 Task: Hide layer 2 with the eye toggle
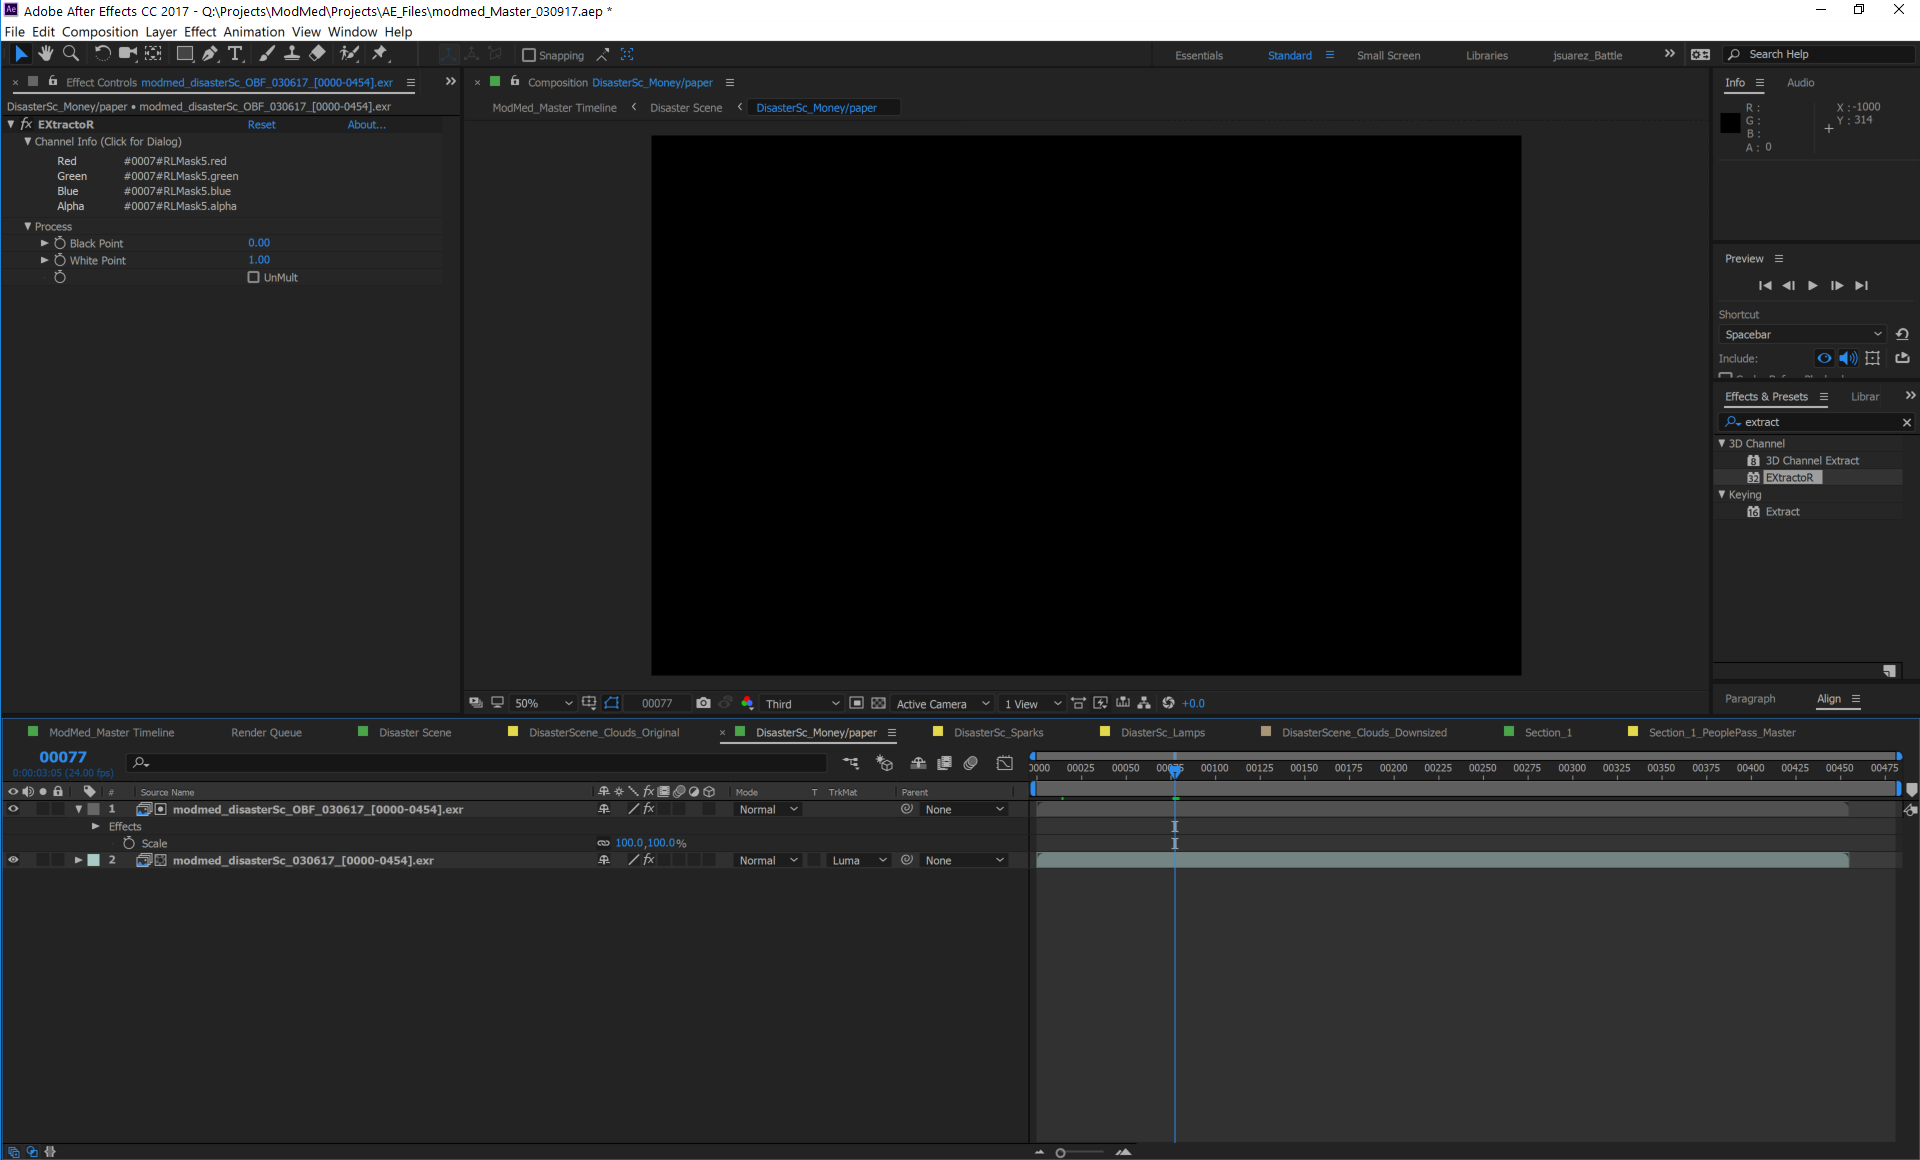(x=13, y=860)
